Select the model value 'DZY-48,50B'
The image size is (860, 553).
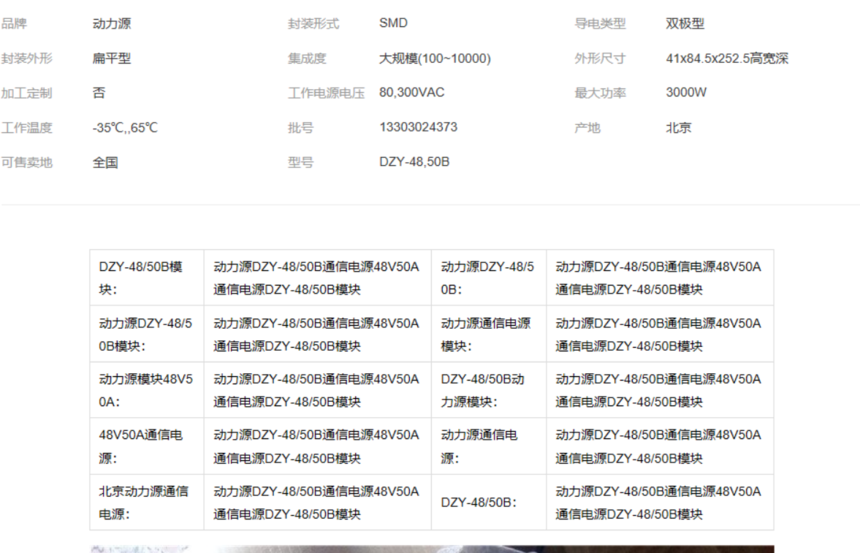pos(414,162)
